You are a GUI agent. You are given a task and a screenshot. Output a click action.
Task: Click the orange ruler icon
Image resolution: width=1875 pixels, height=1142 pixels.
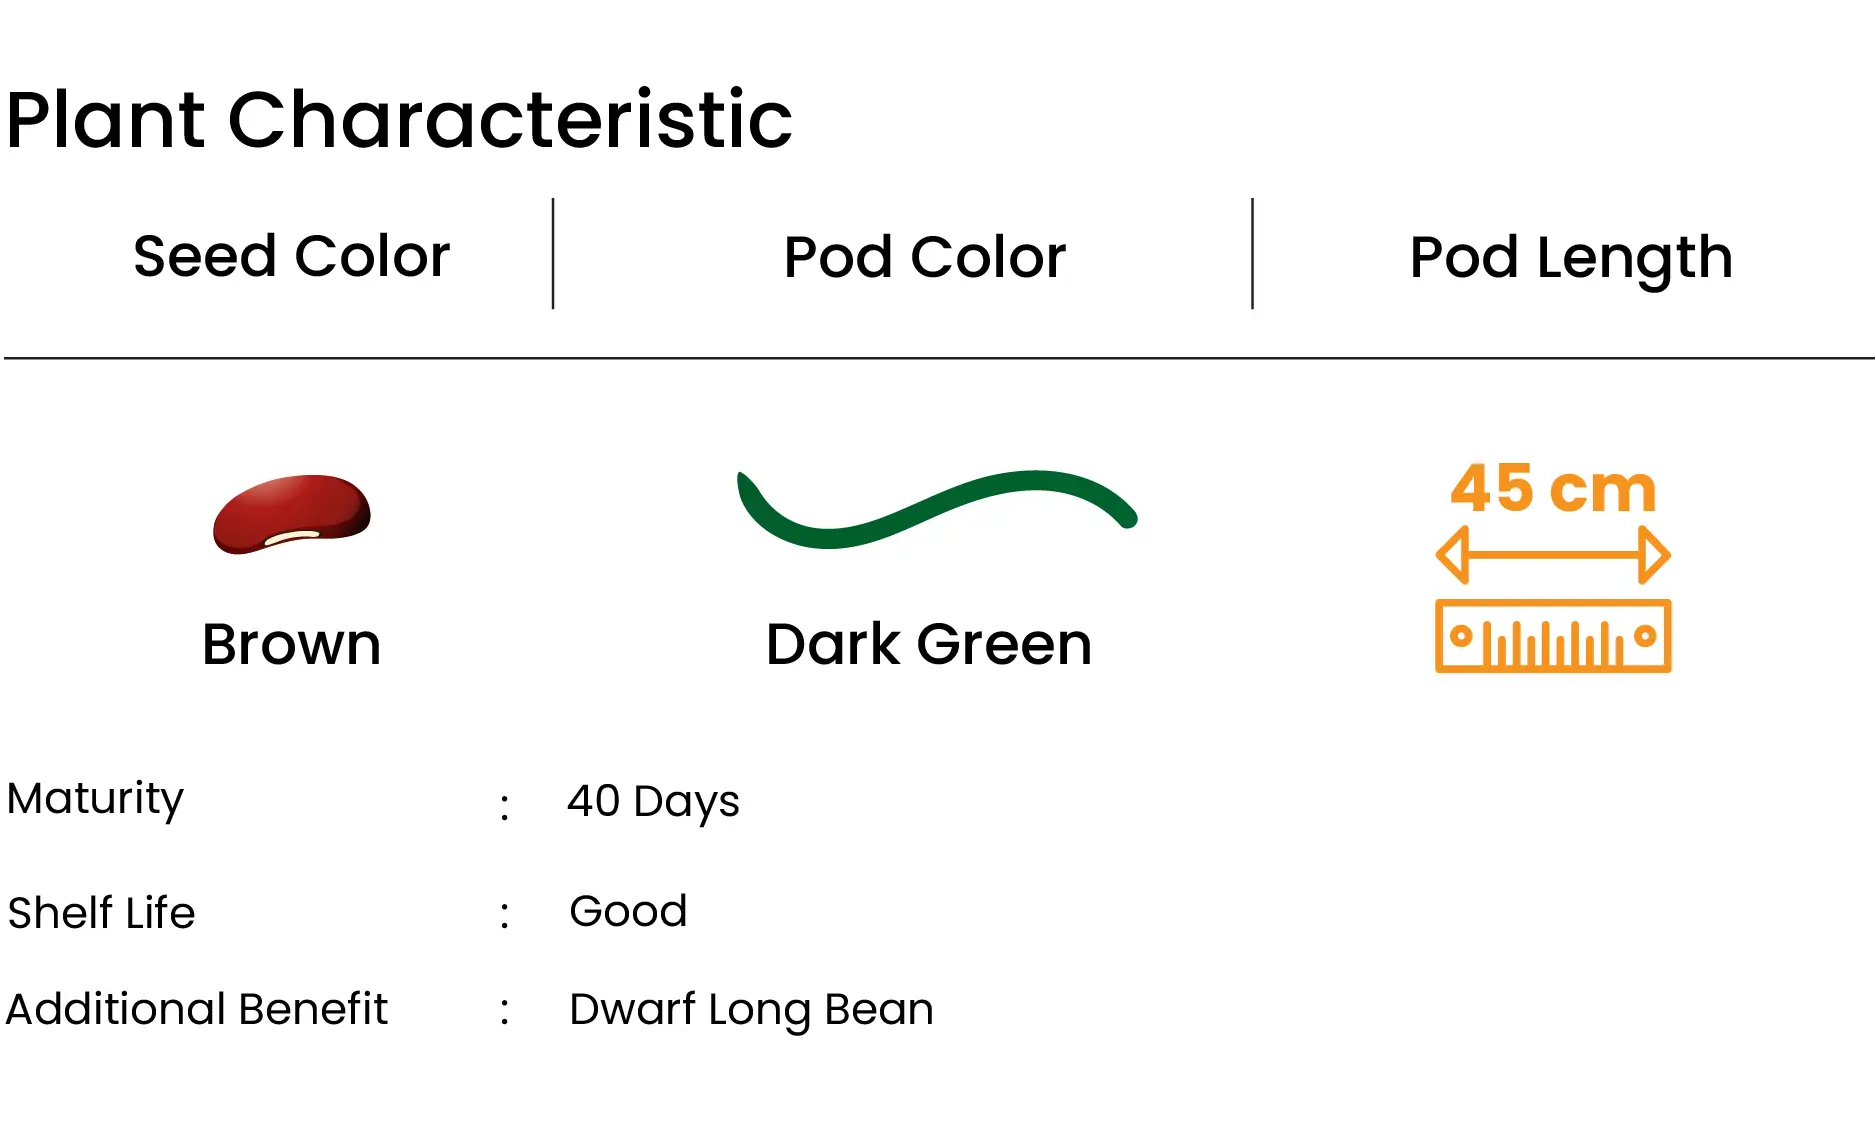tap(1553, 636)
